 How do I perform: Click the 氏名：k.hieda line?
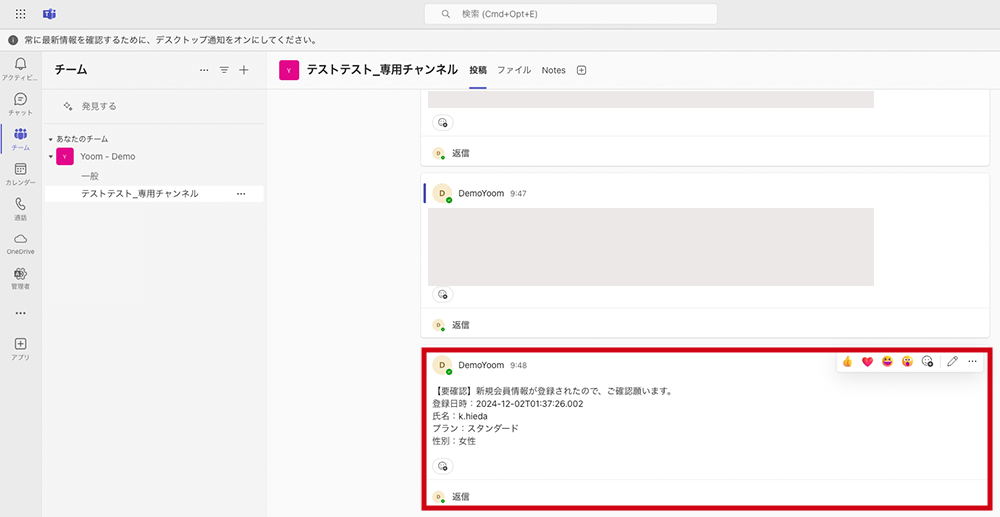pyautogui.click(x=460, y=416)
